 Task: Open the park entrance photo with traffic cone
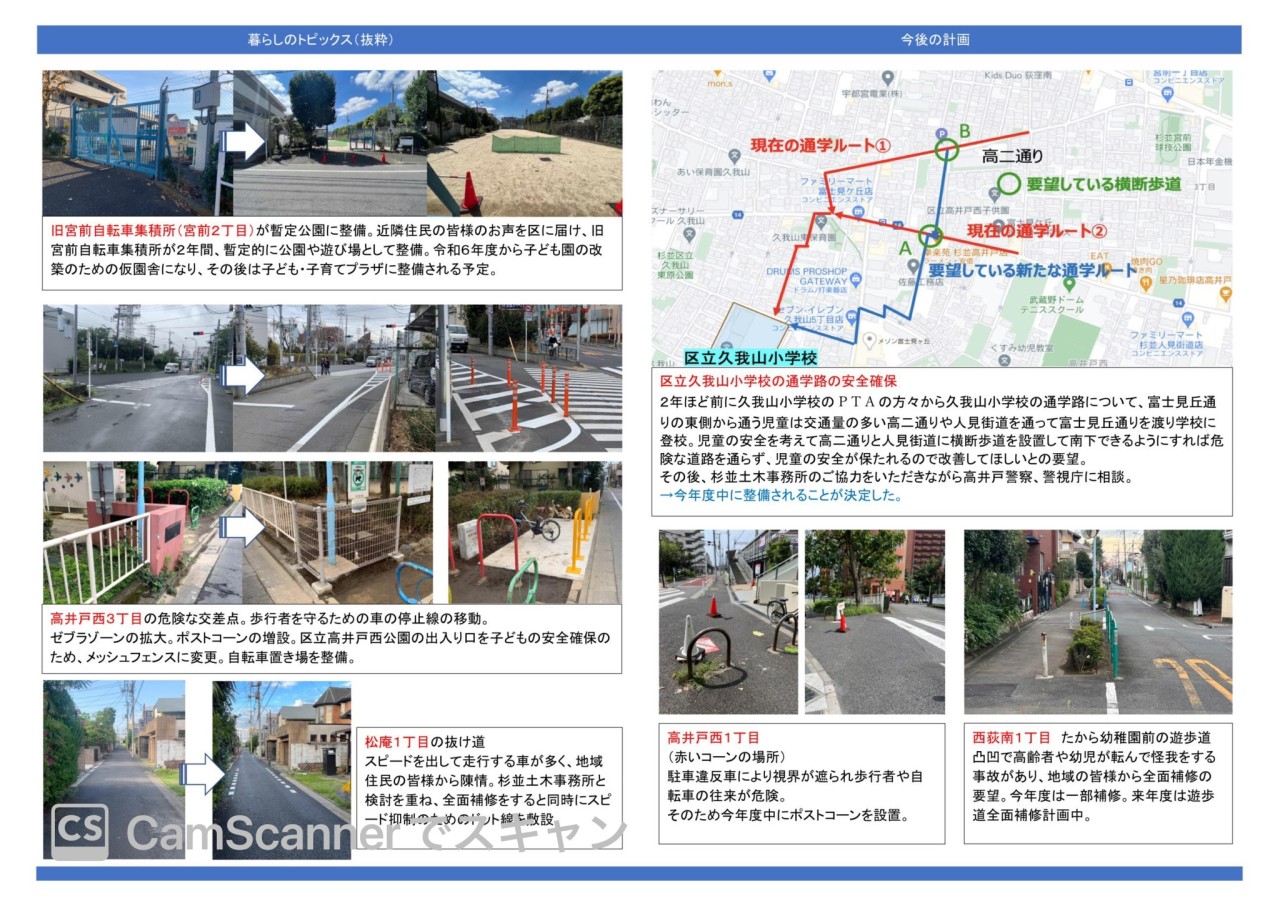[331, 142]
